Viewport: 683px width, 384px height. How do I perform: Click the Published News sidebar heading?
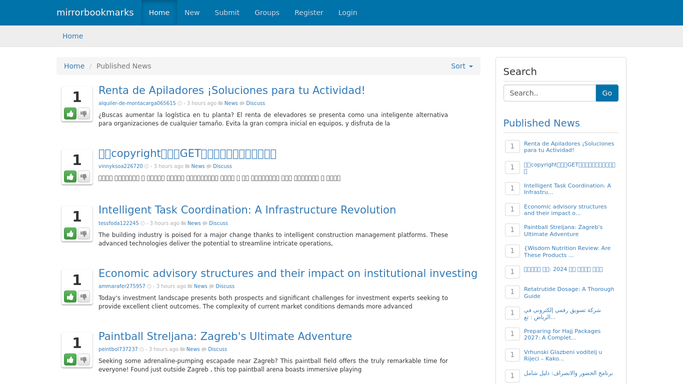click(541, 123)
